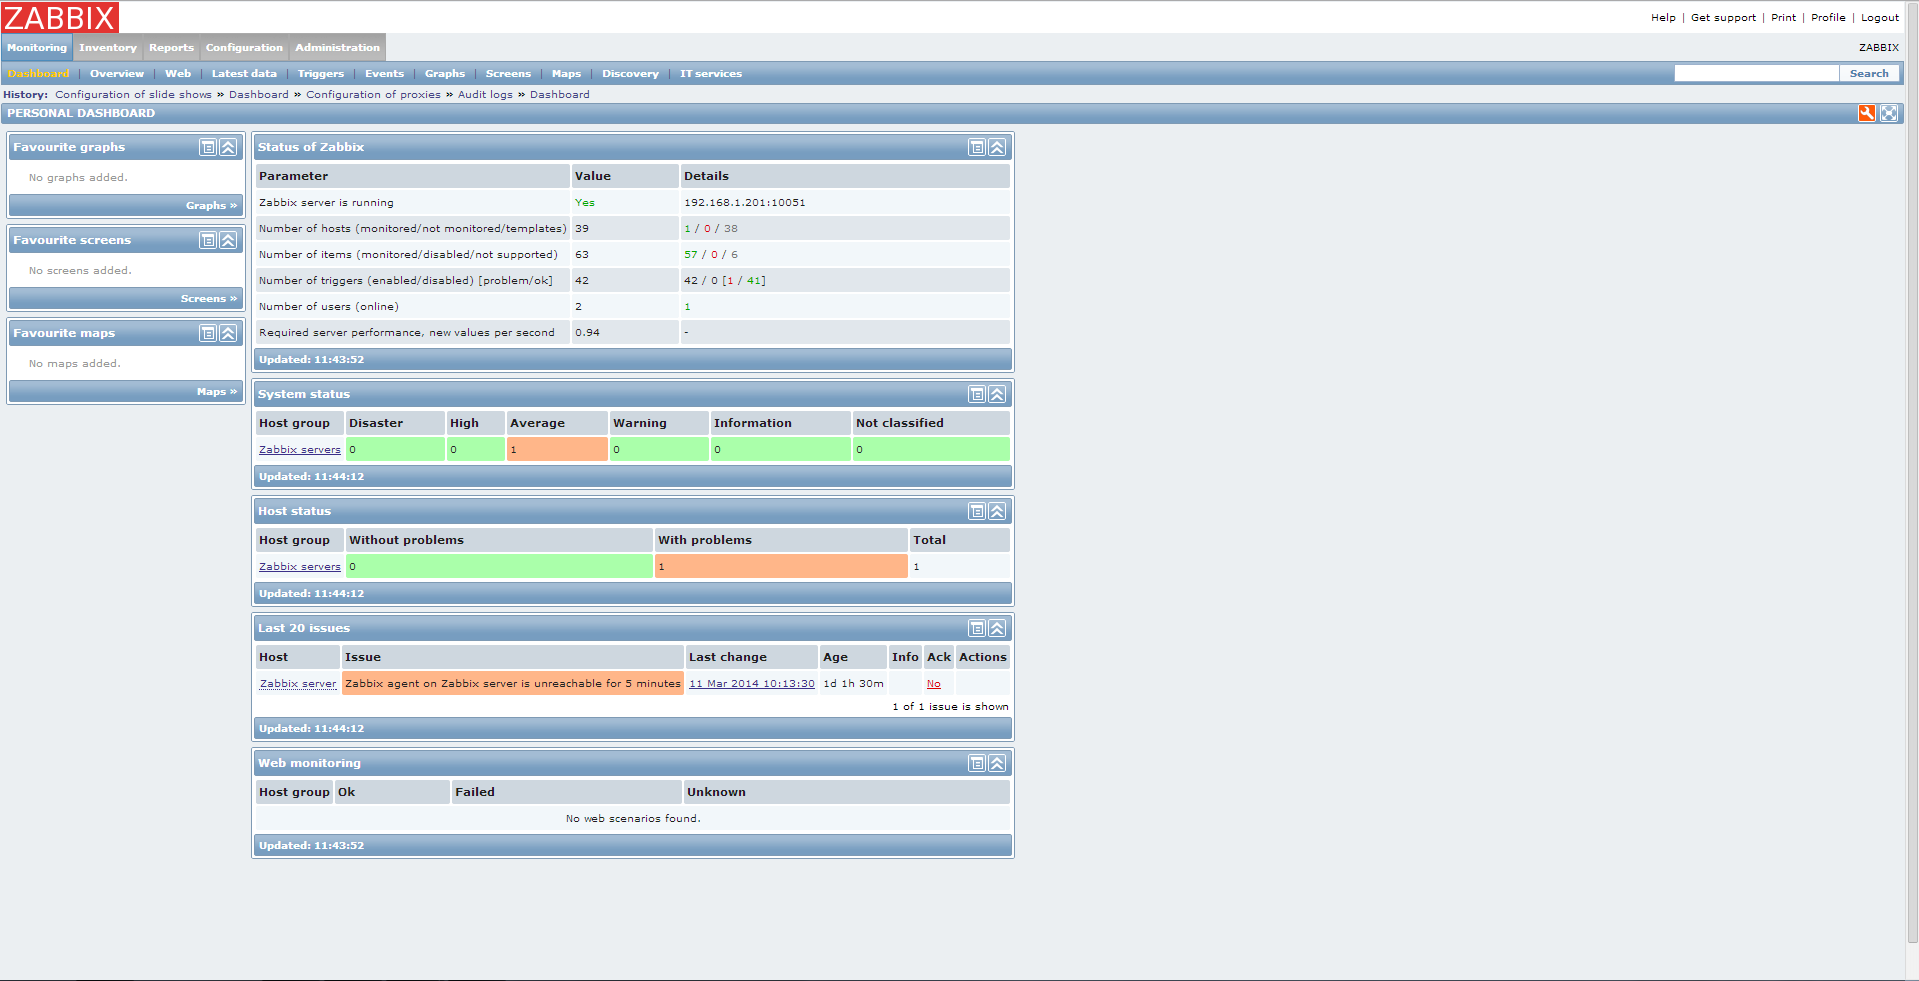Open dashboard configuration via the wrench icon
The width and height of the screenshot is (1919, 981).
[1866, 114]
